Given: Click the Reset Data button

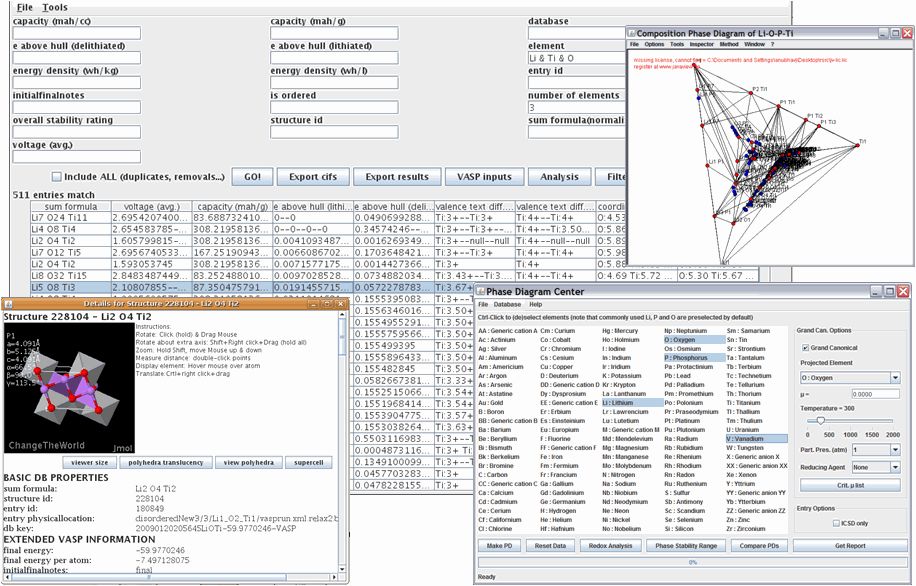Looking at the screenshot, I should coord(550,546).
